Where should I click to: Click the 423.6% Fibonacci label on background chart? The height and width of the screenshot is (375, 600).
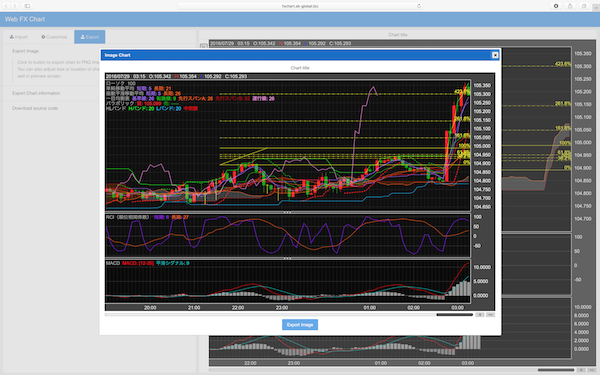click(x=562, y=64)
